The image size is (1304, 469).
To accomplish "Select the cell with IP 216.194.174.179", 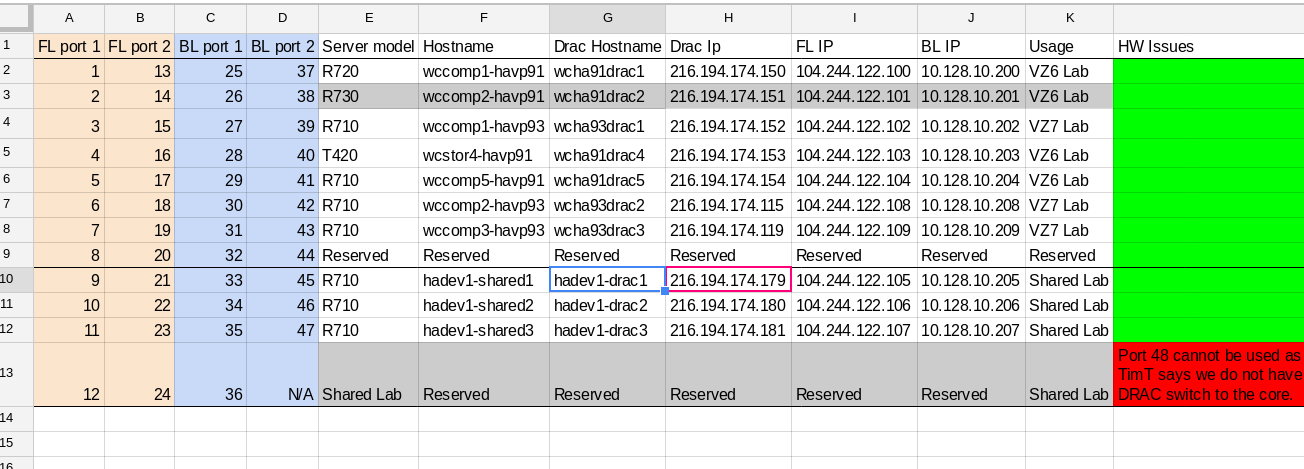I will coord(727,280).
